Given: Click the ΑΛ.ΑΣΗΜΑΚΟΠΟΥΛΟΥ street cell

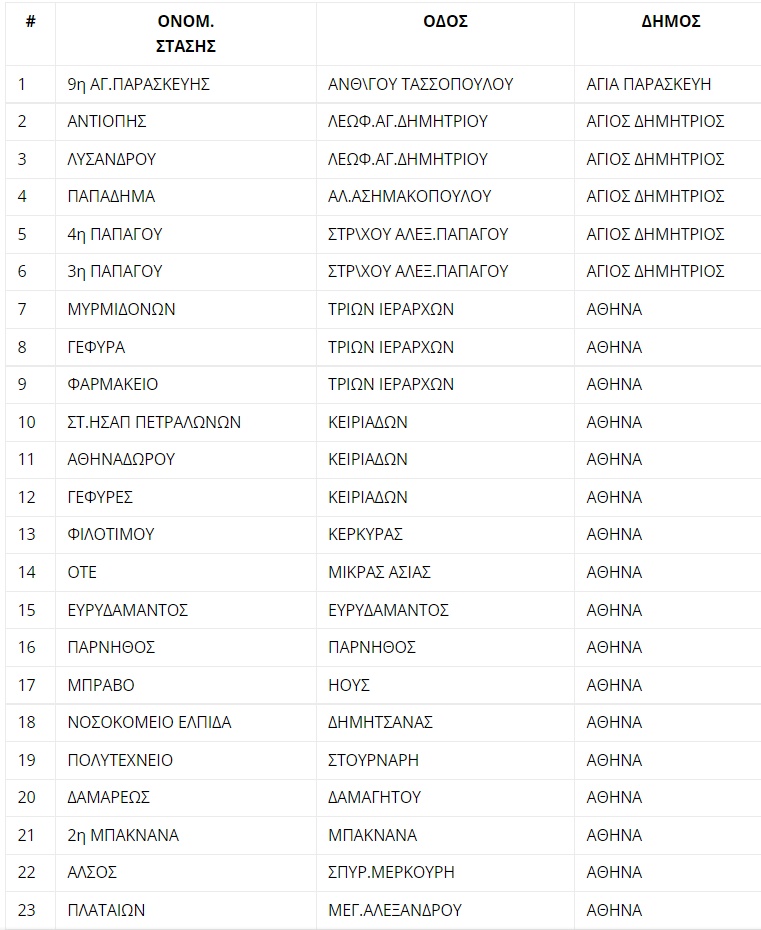Looking at the screenshot, I should (x=445, y=196).
